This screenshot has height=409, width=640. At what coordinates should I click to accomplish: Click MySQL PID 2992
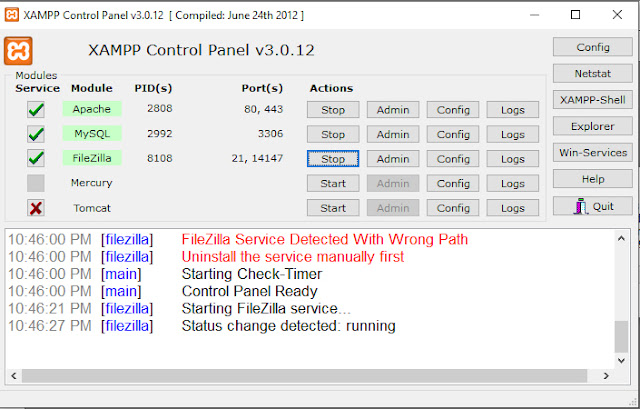click(x=160, y=133)
